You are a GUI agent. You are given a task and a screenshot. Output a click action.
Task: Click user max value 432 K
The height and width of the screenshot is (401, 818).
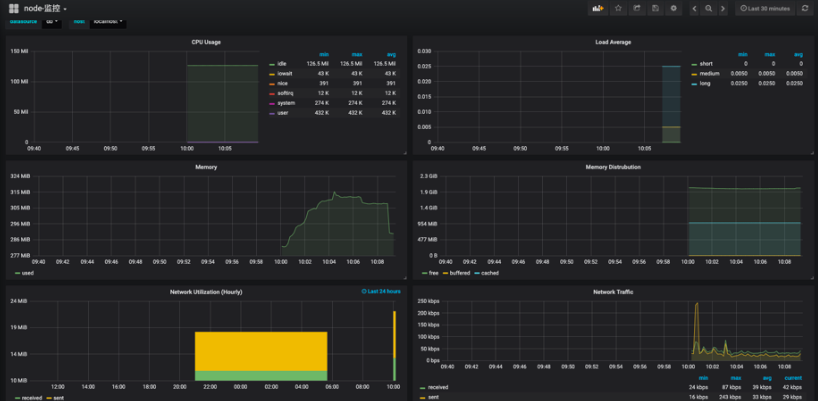356,113
